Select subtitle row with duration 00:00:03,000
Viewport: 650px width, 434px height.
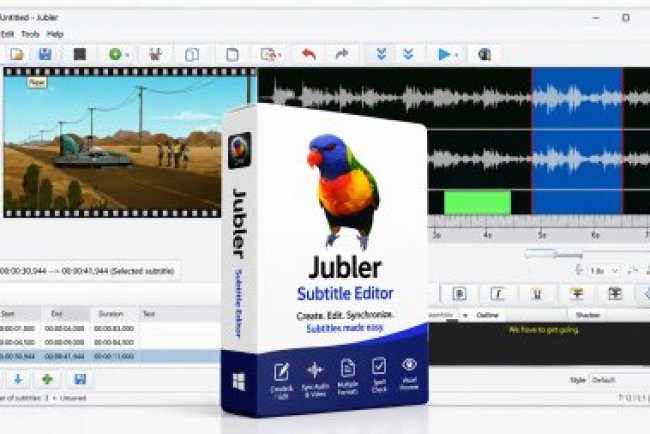[x=111, y=328]
